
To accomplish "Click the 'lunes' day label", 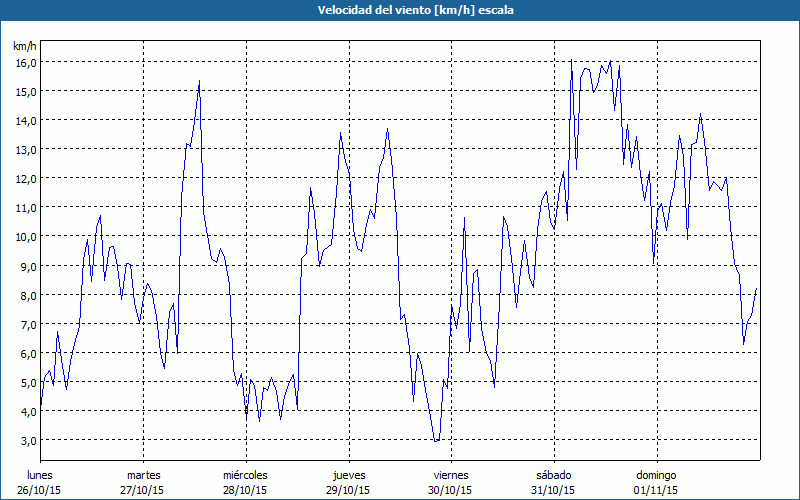I will point(41,475).
